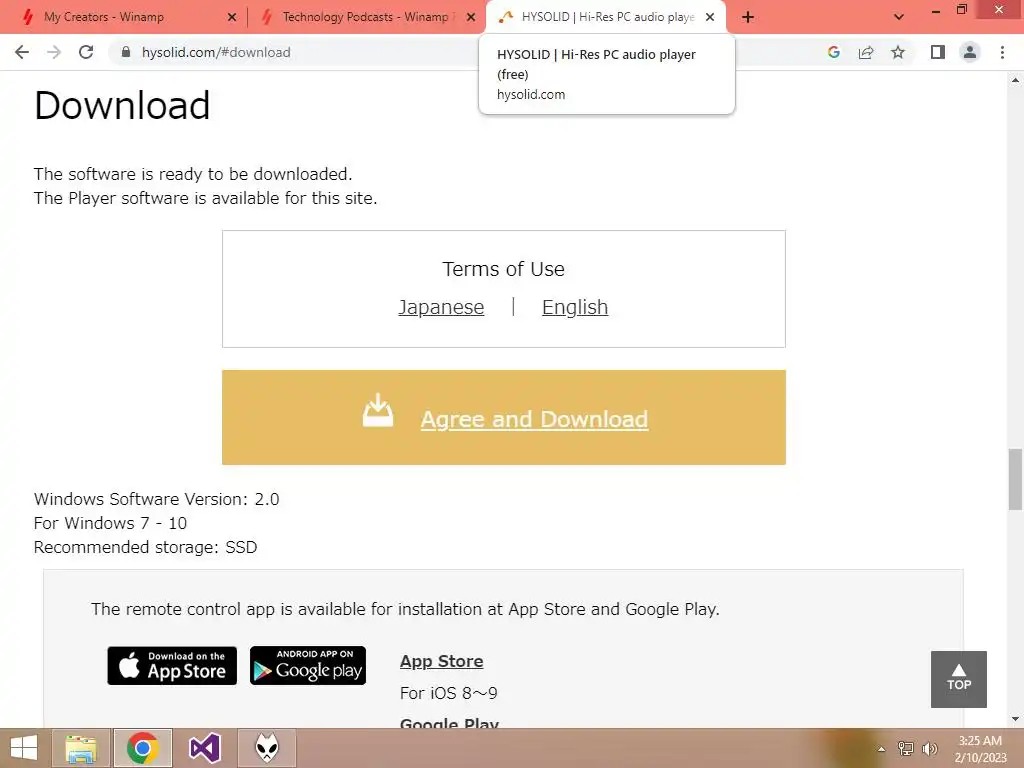The image size is (1024, 768).
Task: View site information lock icon
Action: tap(126, 52)
